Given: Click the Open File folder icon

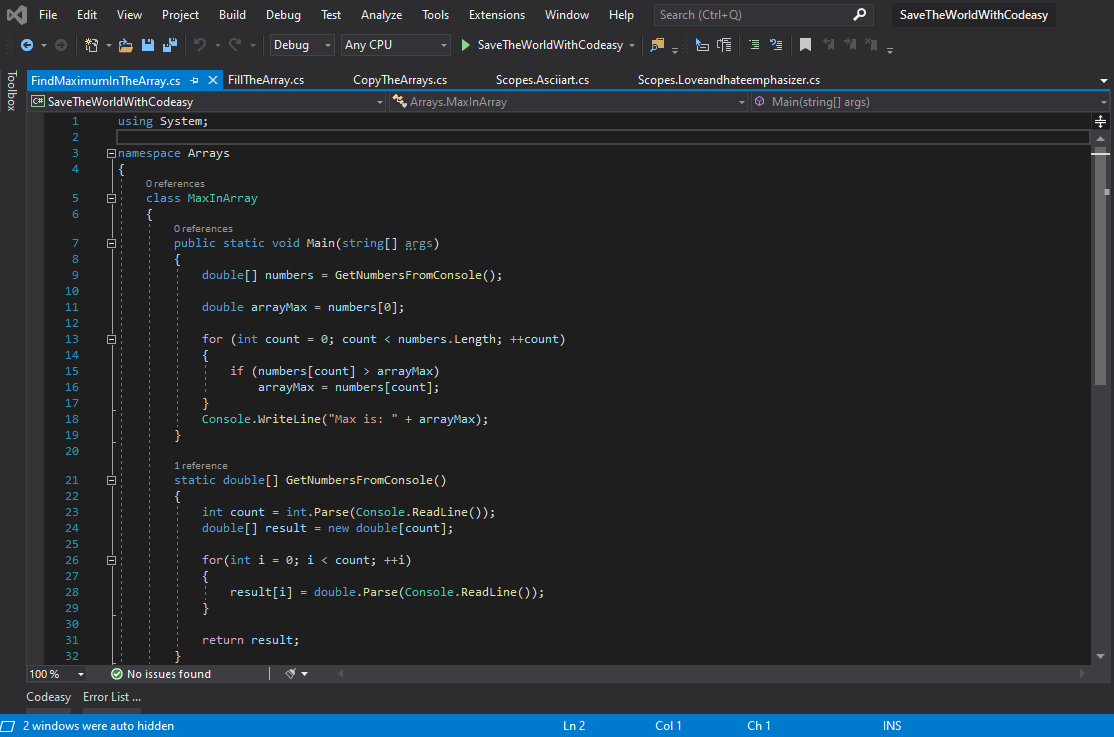Looking at the screenshot, I should pyautogui.click(x=126, y=45).
